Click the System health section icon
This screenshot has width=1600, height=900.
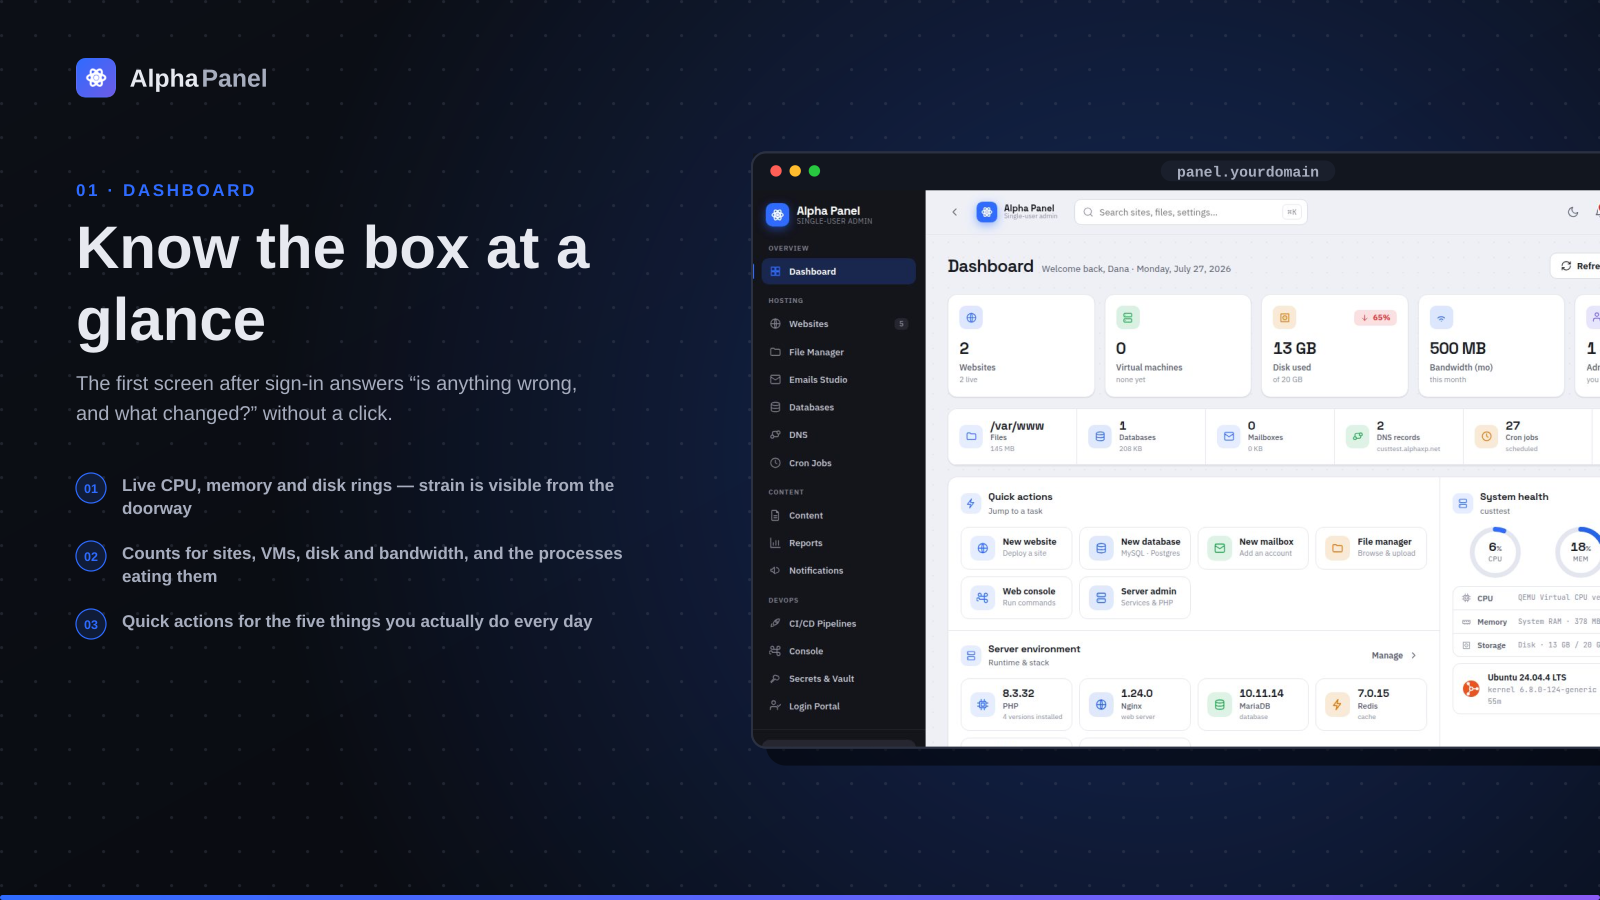click(1463, 504)
